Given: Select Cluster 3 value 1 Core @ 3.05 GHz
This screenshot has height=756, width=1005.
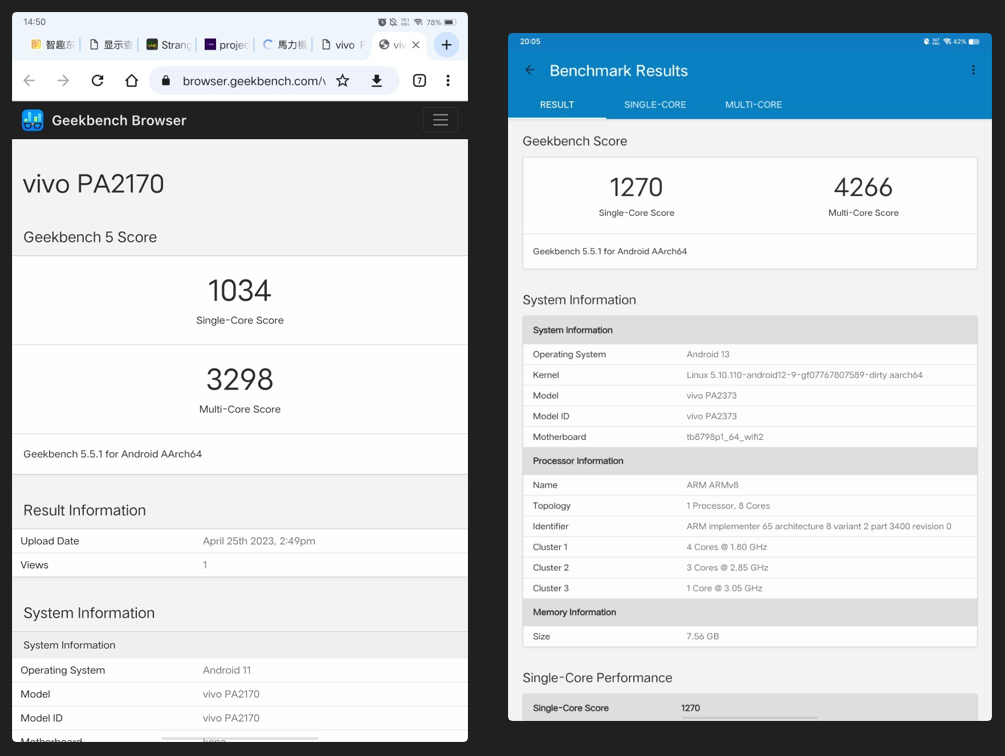Looking at the screenshot, I should click(x=724, y=588).
